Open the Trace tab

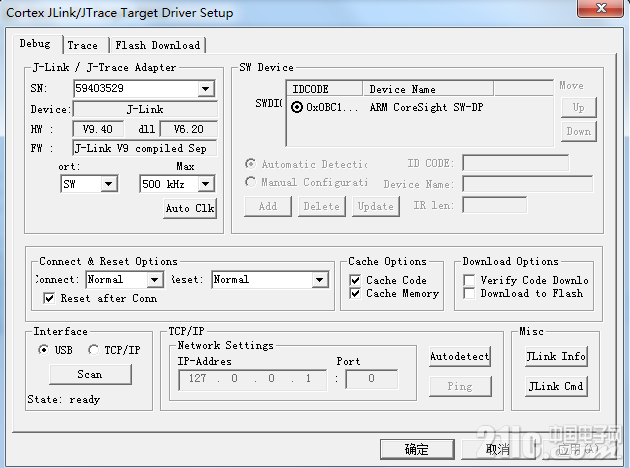click(x=83, y=45)
